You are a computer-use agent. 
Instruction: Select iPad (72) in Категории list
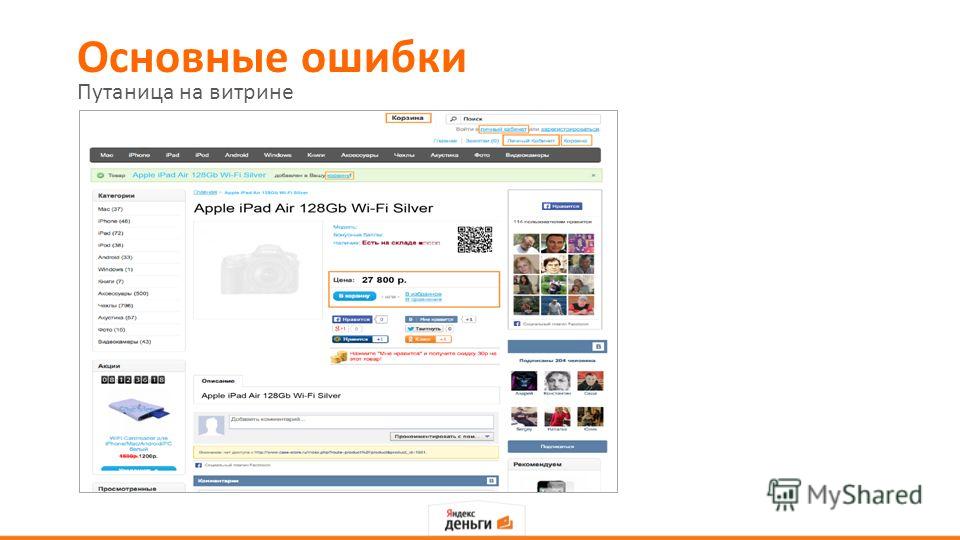[x=110, y=233]
